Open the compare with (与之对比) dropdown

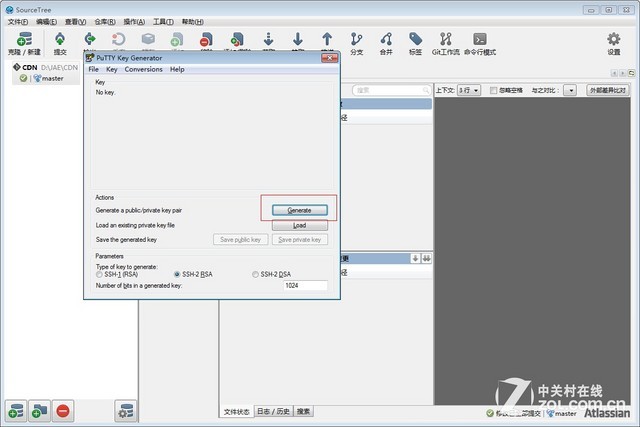(569, 90)
